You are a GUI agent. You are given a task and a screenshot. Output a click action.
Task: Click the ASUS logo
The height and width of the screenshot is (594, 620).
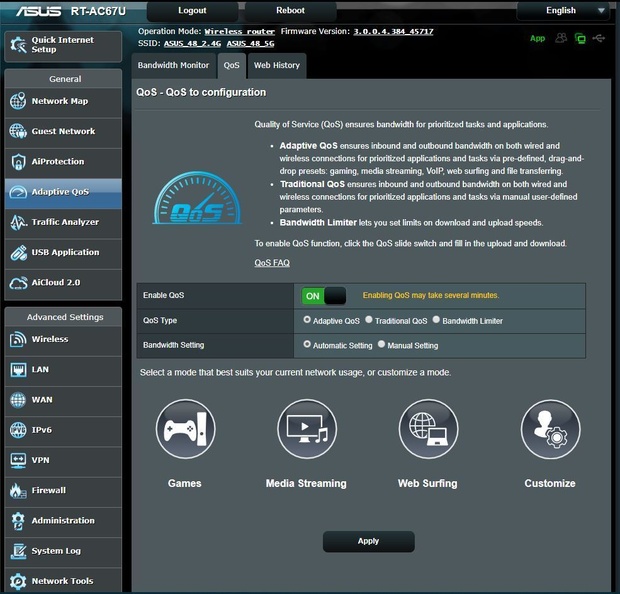click(x=39, y=11)
